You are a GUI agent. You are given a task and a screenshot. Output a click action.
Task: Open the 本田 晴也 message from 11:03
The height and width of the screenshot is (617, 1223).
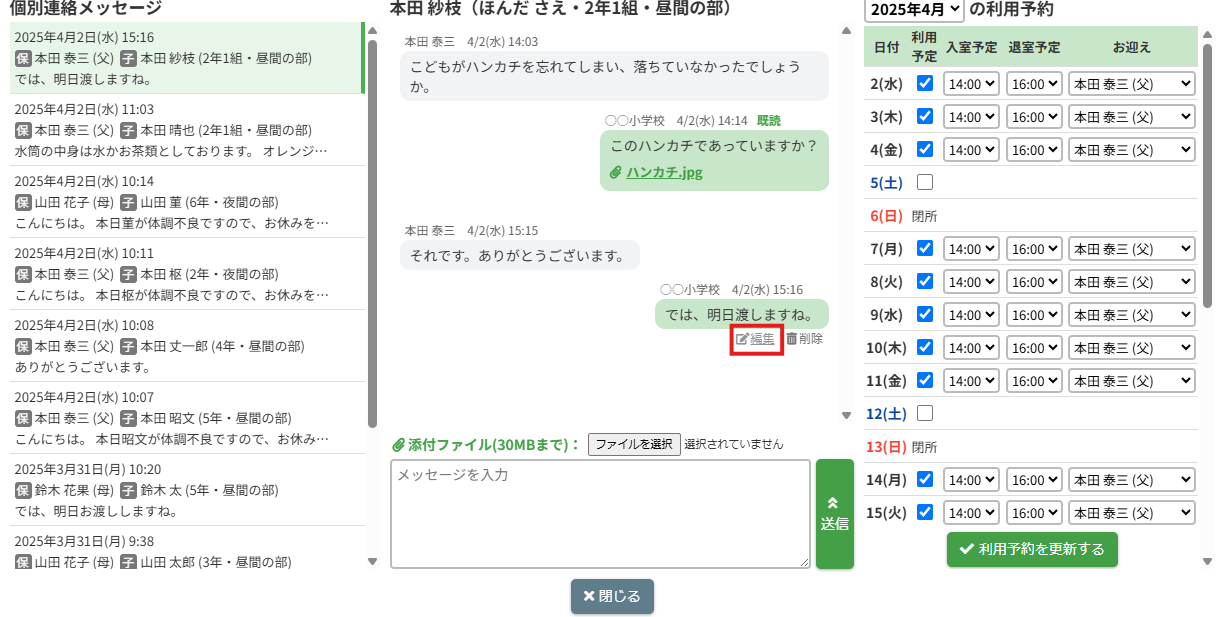pos(185,130)
